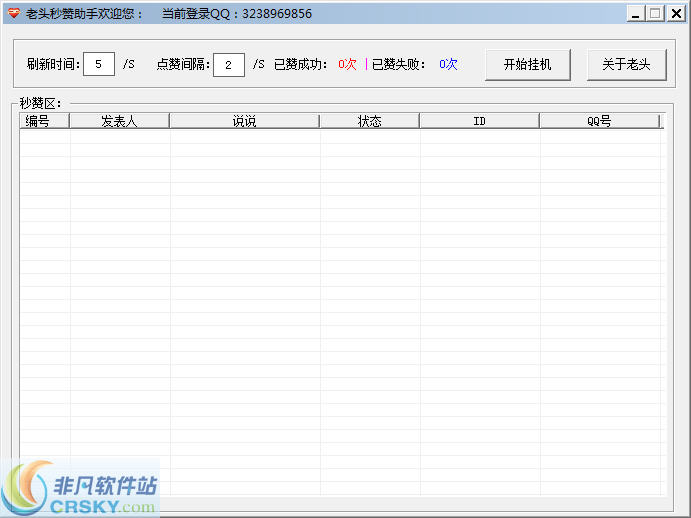Click the 秒赞区 group label

click(x=41, y=104)
